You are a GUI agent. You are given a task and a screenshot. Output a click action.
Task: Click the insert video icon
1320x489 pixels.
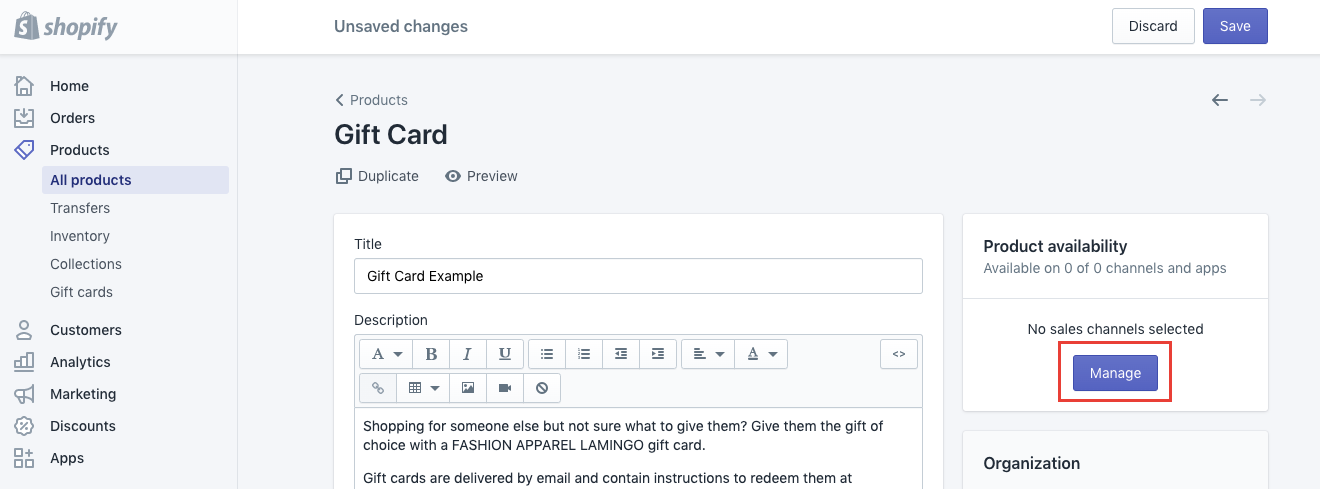(x=505, y=387)
